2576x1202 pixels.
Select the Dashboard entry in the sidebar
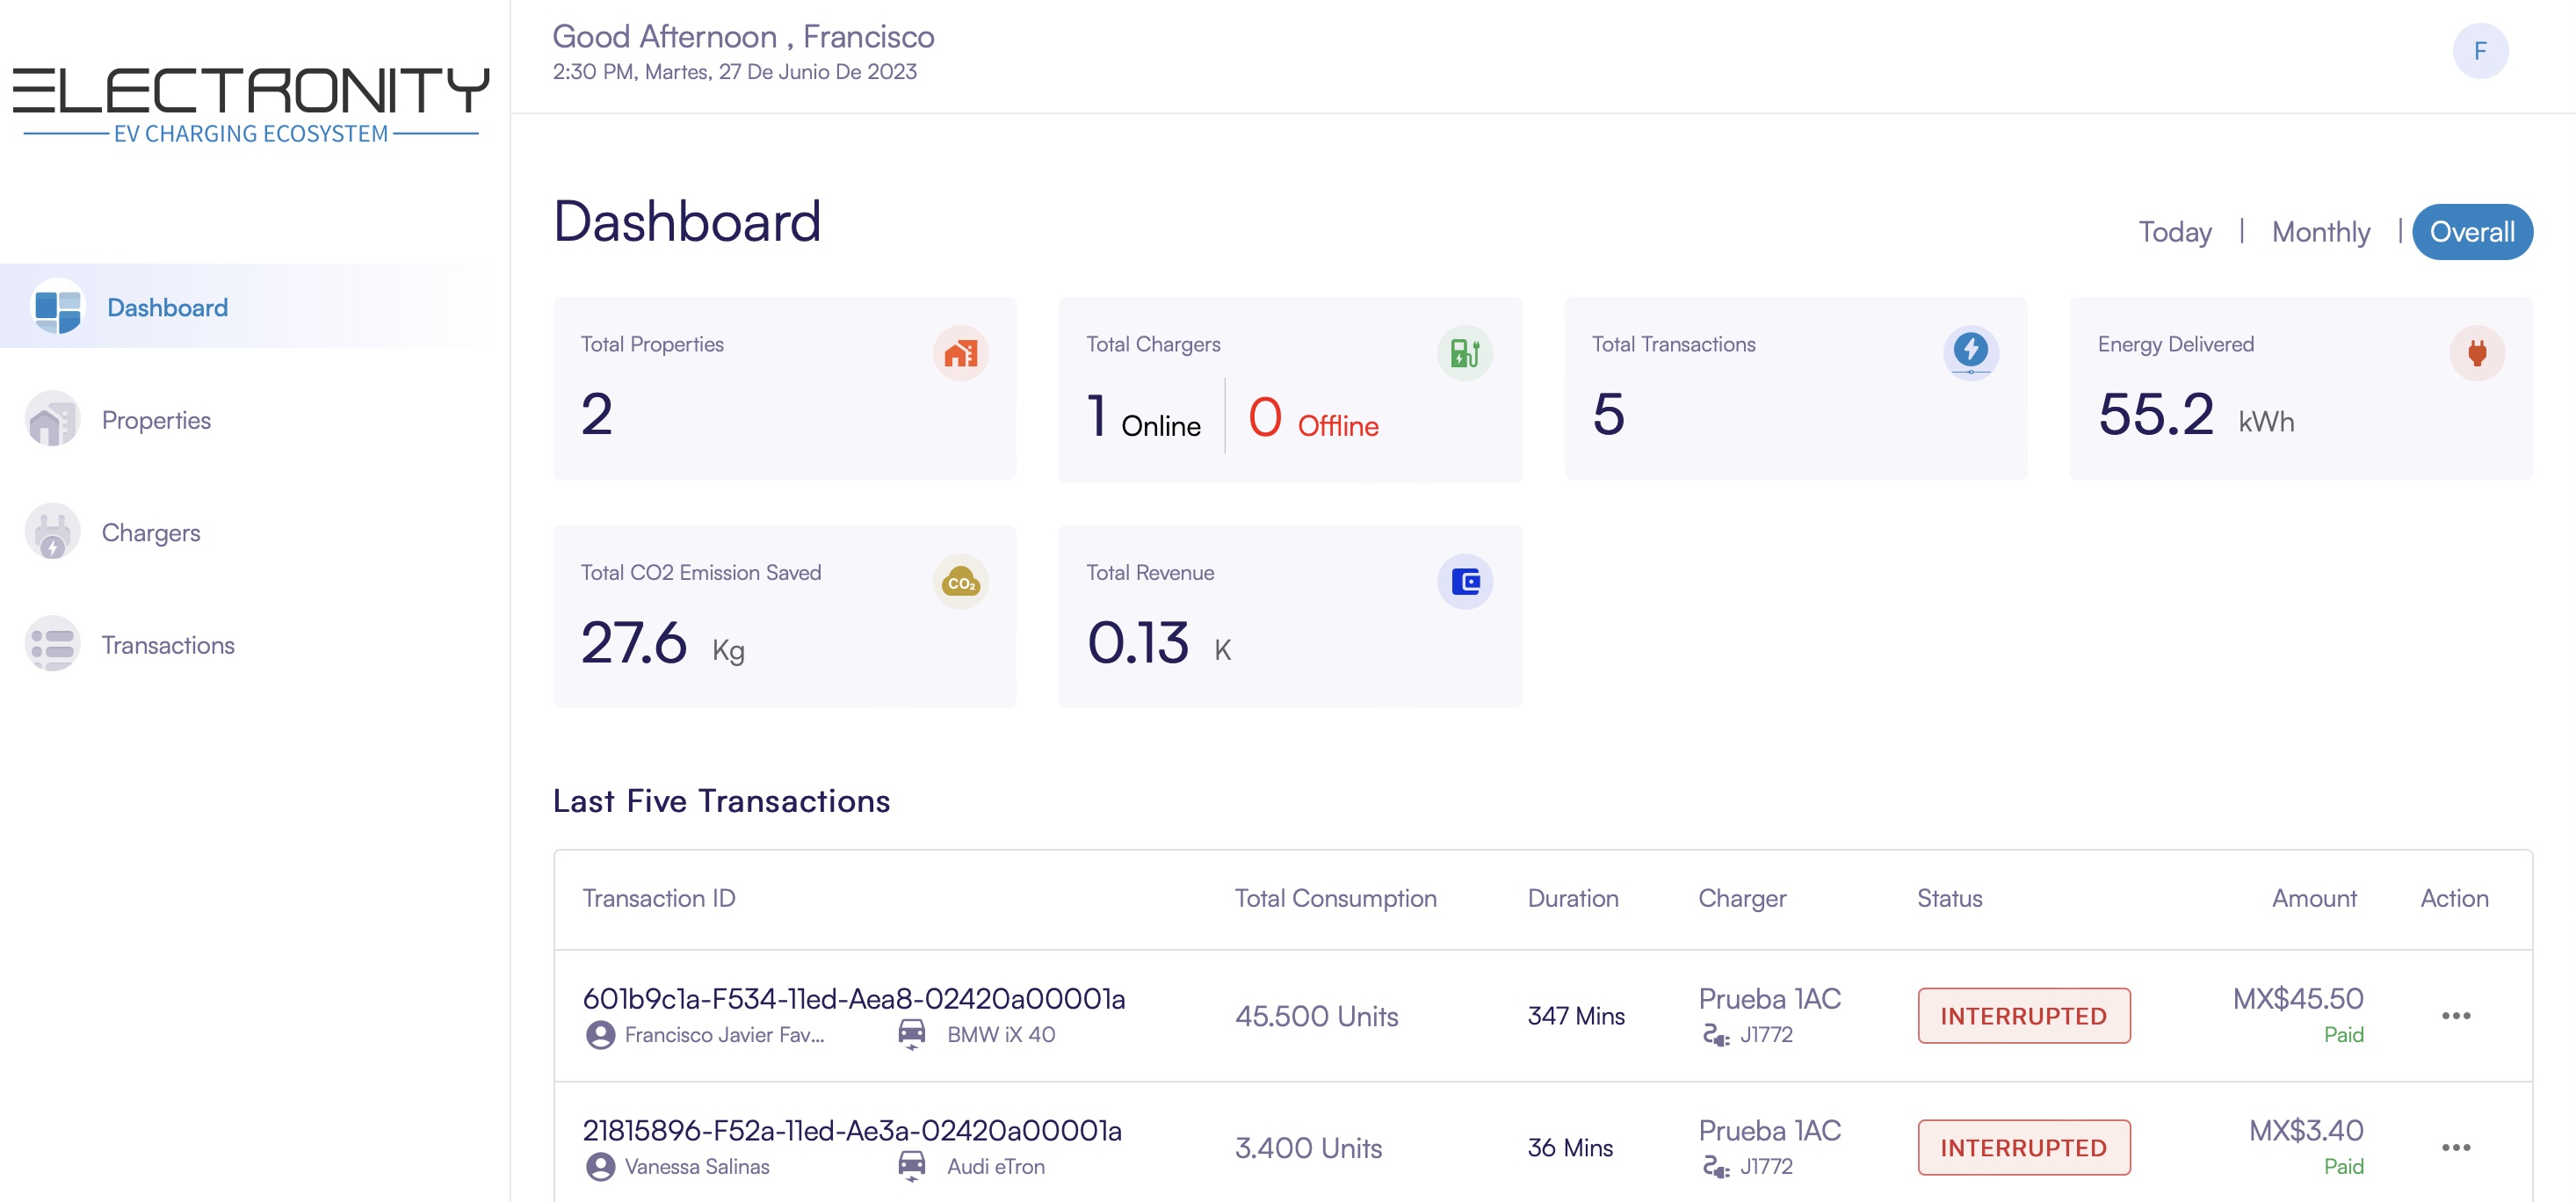[x=167, y=307]
